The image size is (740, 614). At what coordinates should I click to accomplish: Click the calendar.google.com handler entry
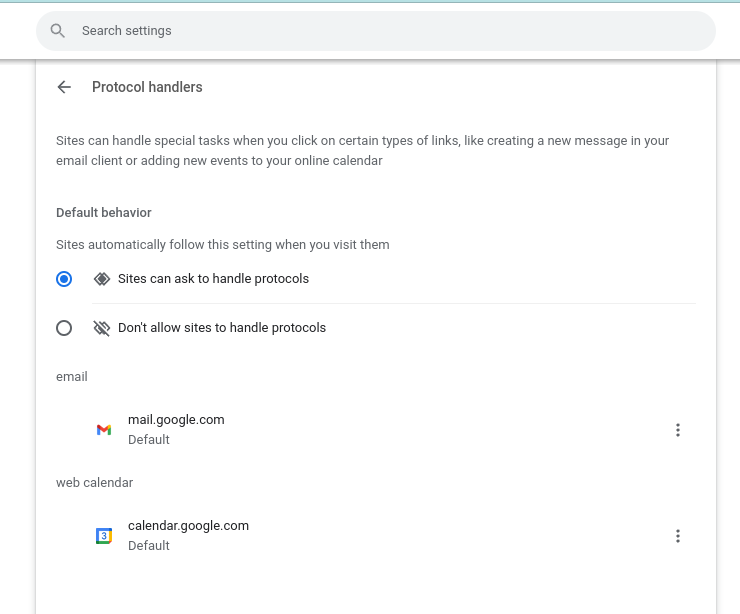tap(376, 536)
